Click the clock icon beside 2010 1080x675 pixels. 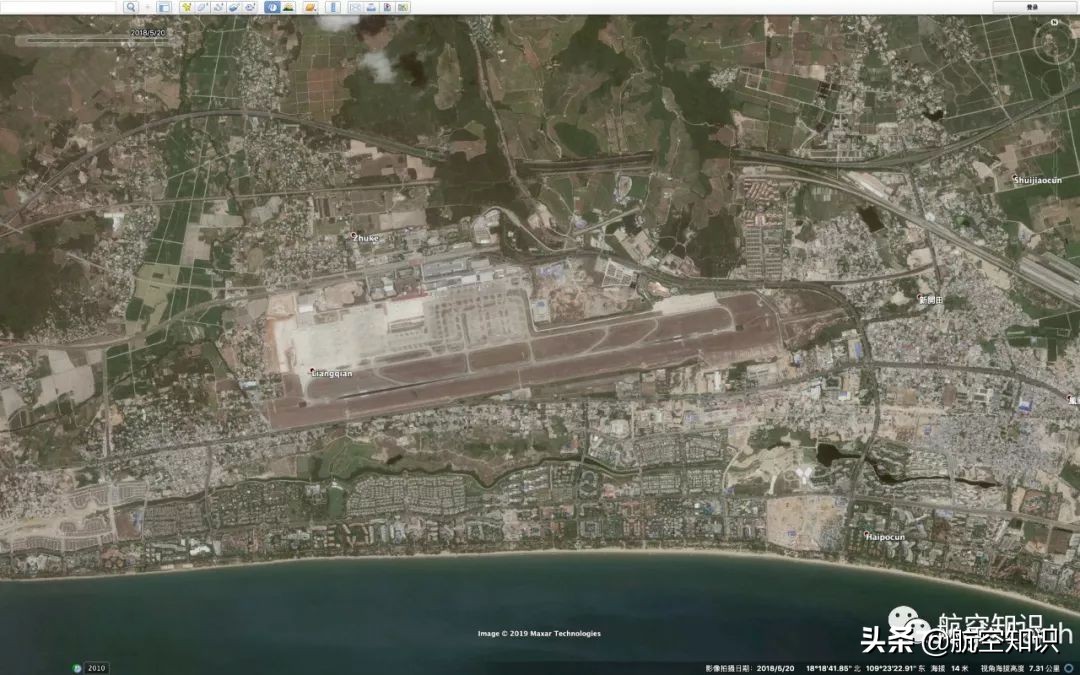click(x=77, y=668)
